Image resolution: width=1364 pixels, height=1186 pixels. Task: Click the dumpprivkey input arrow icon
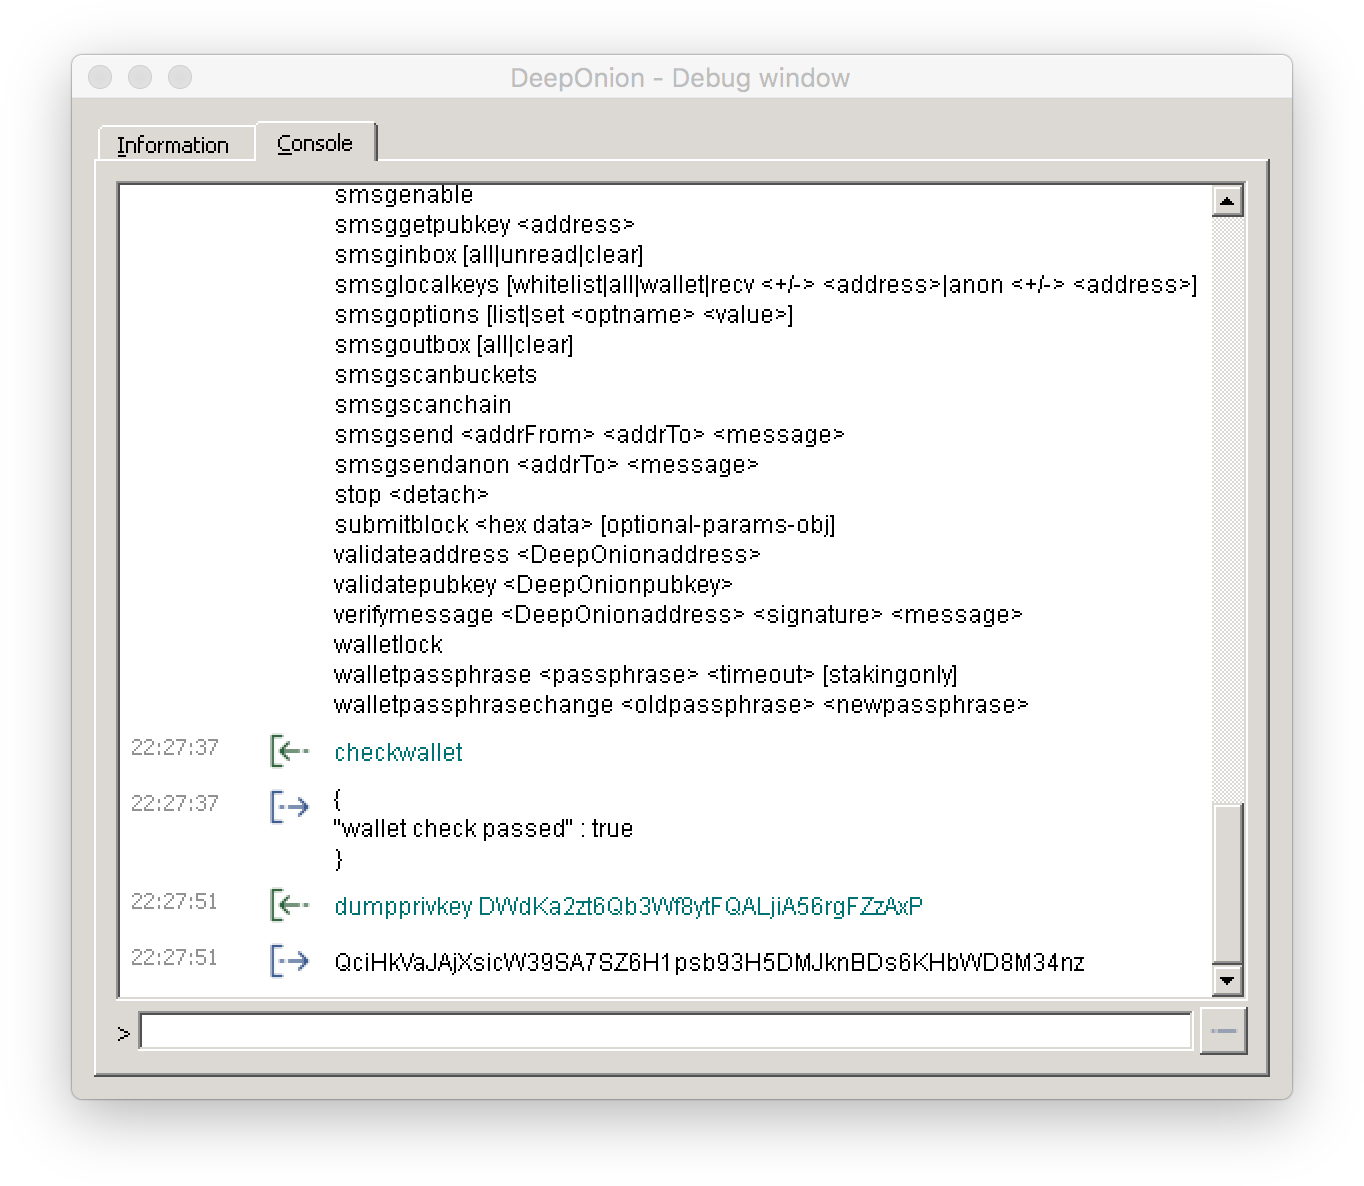click(290, 904)
